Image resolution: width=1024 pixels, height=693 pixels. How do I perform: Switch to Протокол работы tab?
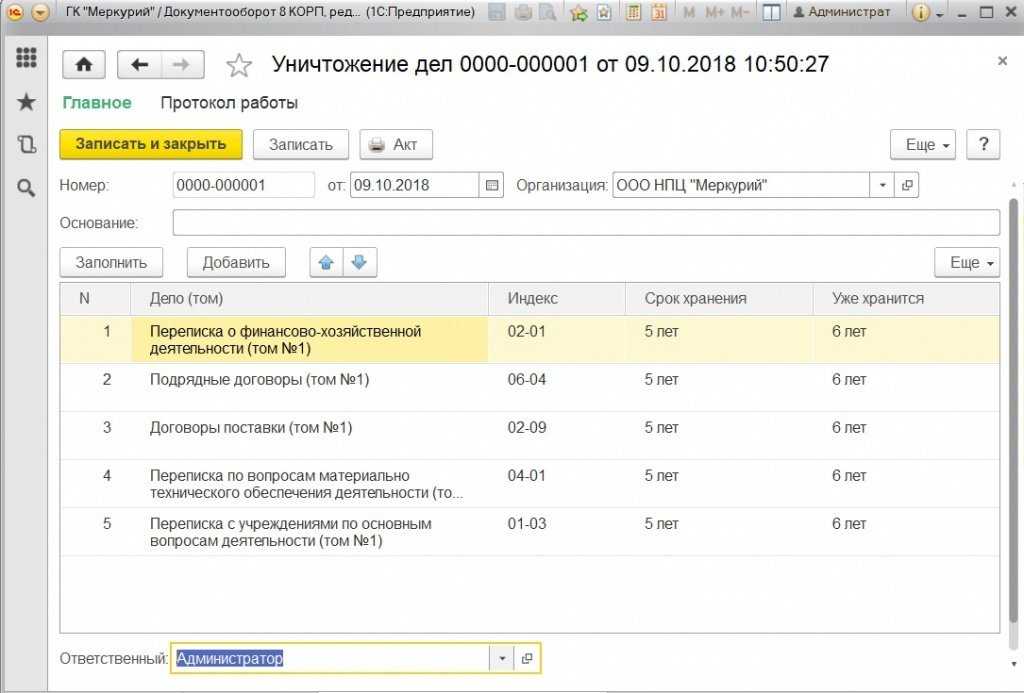(229, 103)
